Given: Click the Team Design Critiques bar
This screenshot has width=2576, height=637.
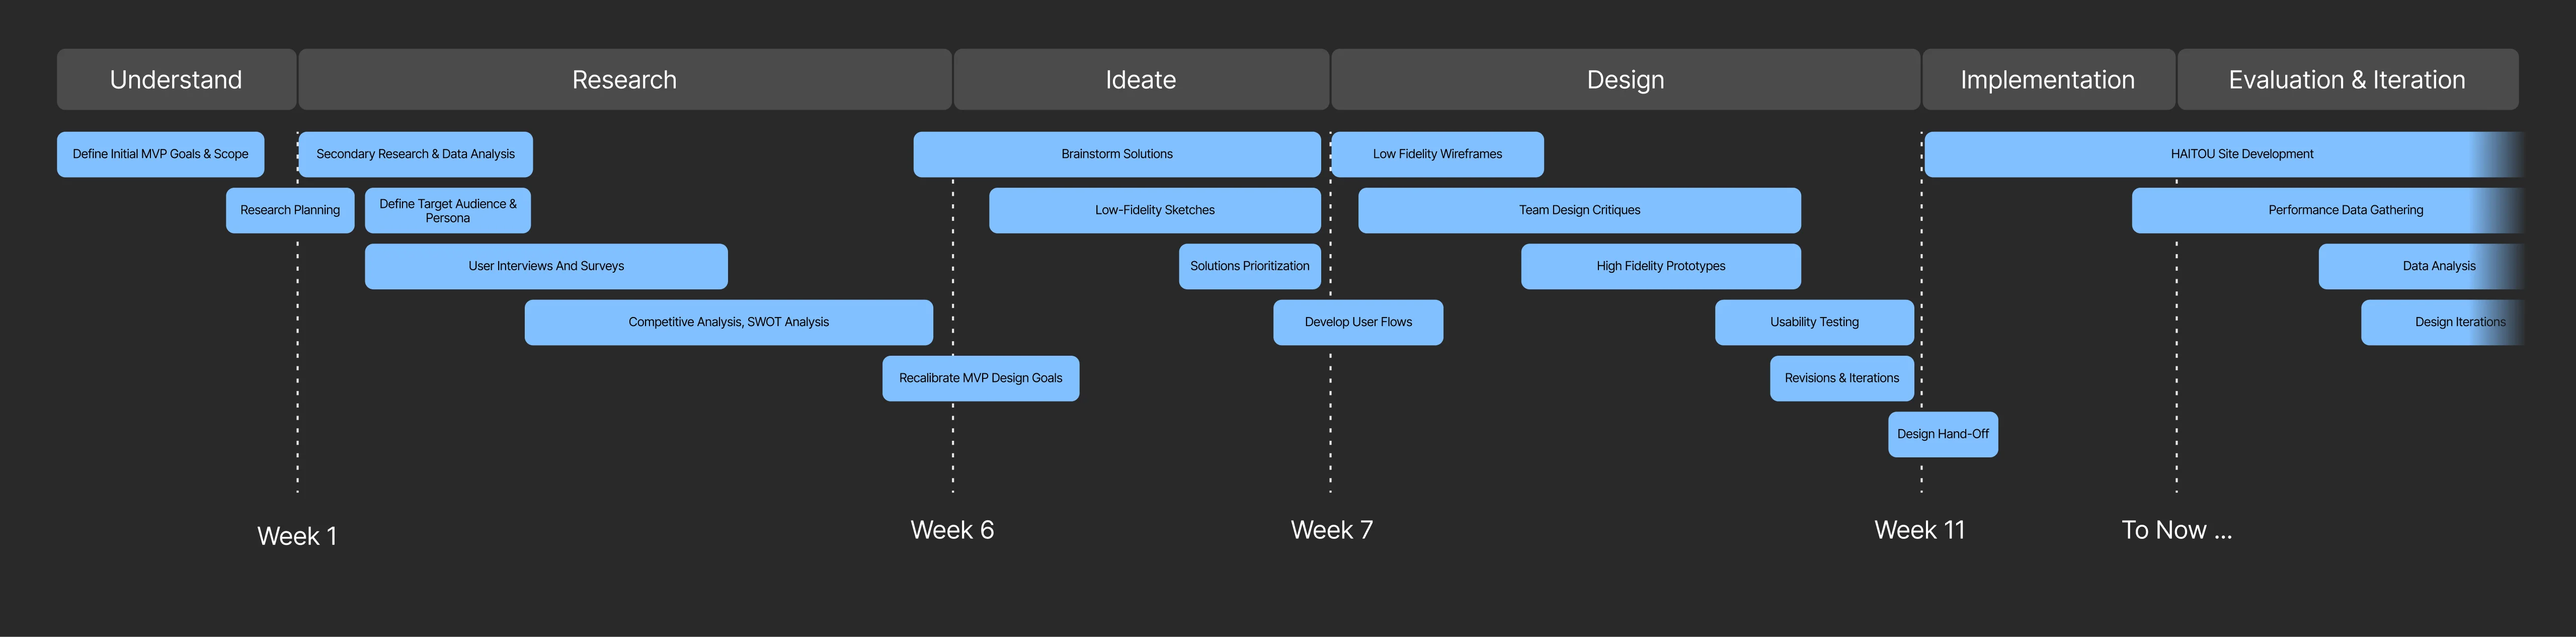Looking at the screenshot, I should tap(1580, 210).
